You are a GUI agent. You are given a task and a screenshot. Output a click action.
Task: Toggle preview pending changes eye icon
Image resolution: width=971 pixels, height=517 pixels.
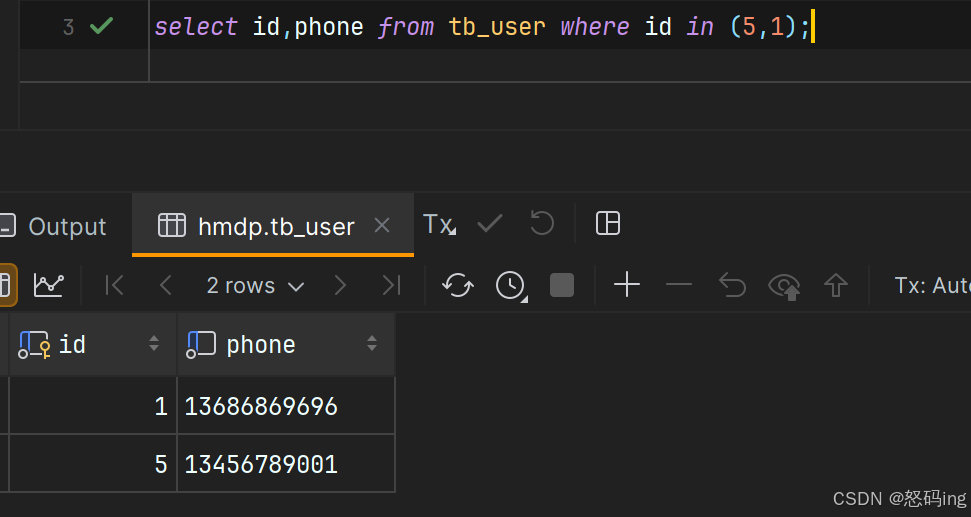coord(784,287)
